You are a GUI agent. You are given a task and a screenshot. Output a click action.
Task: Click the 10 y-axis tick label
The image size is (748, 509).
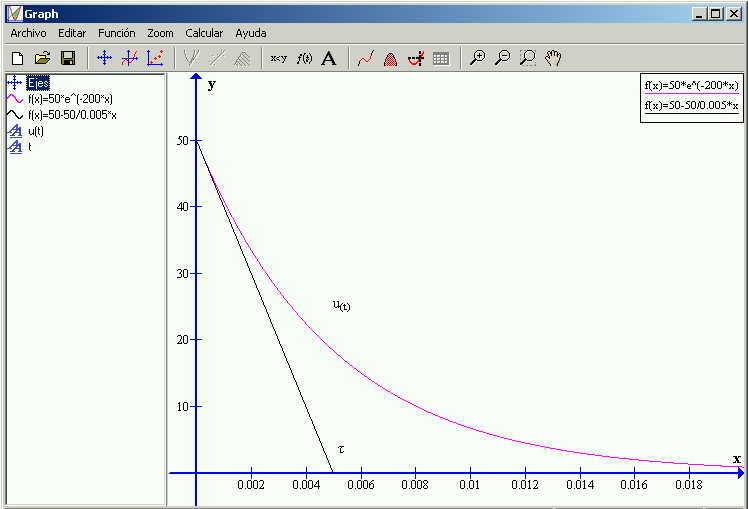182,407
